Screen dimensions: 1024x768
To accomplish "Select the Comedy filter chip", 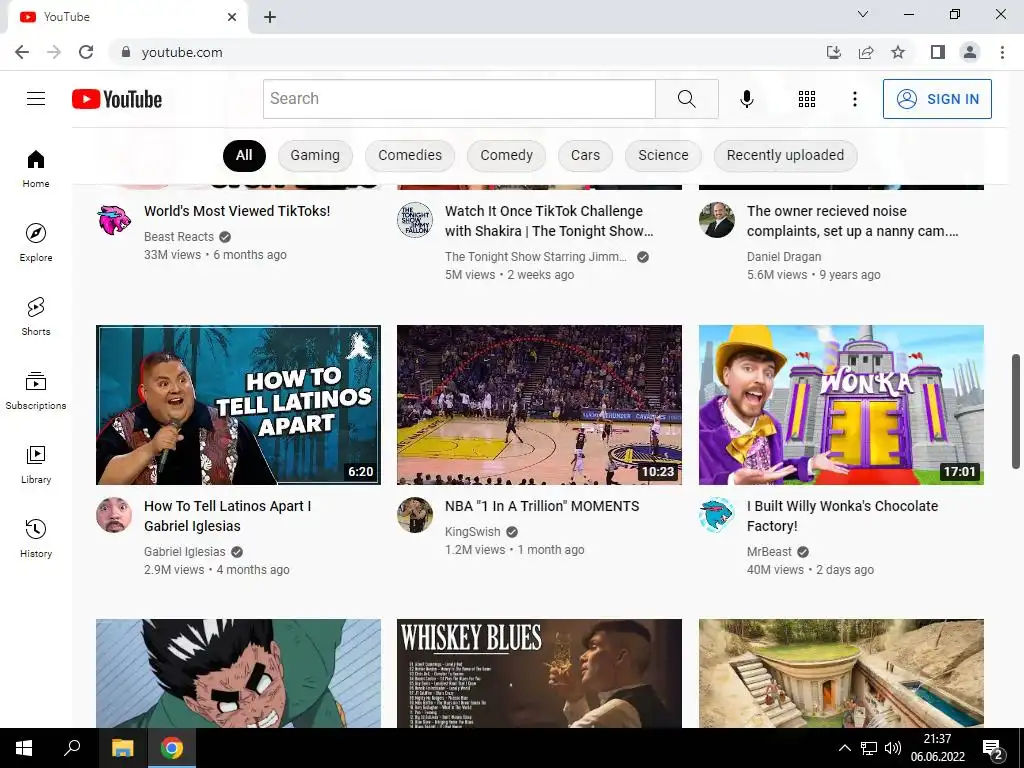I will [506, 155].
